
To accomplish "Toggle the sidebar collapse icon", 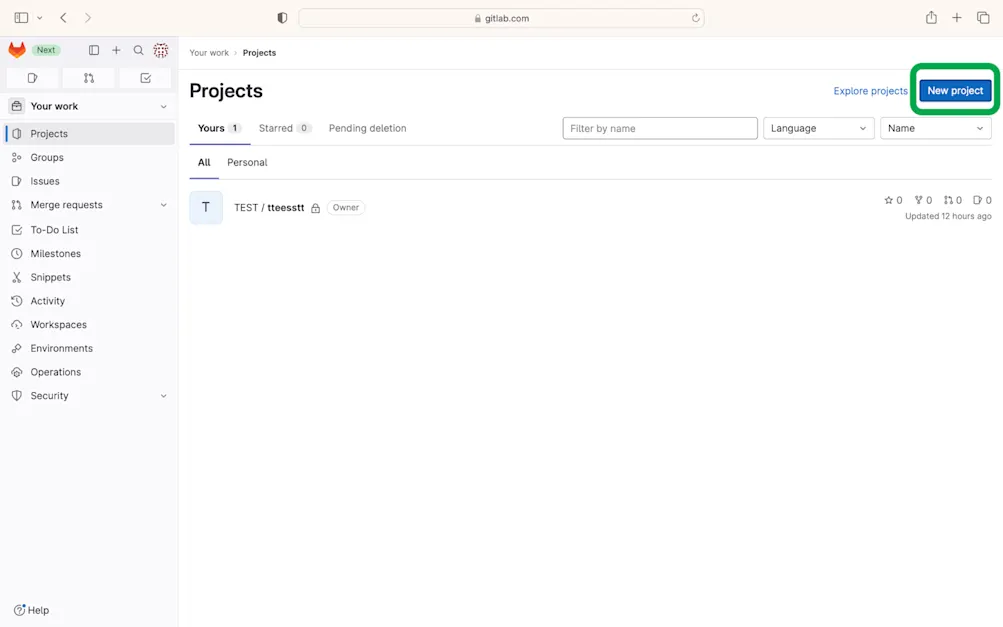I will [92, 49].
